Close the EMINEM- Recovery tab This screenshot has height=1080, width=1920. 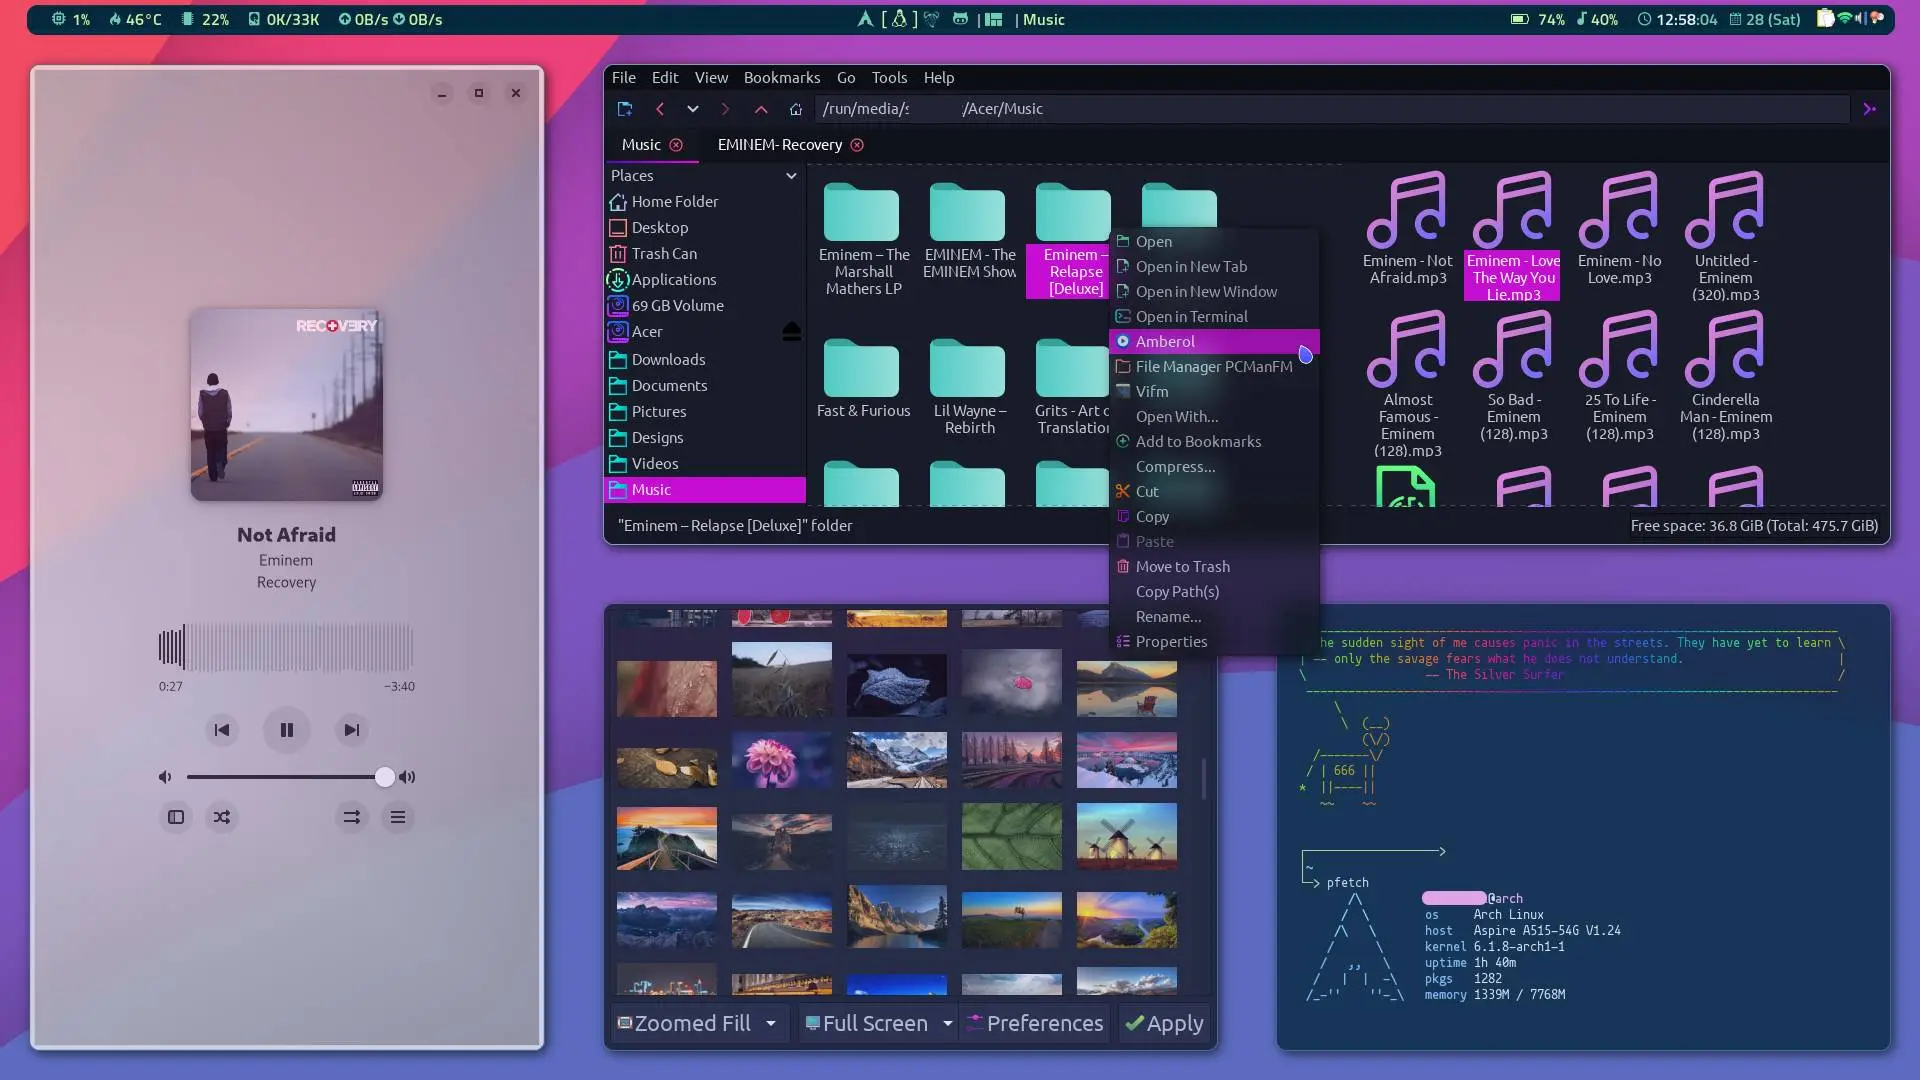[857, 145]
